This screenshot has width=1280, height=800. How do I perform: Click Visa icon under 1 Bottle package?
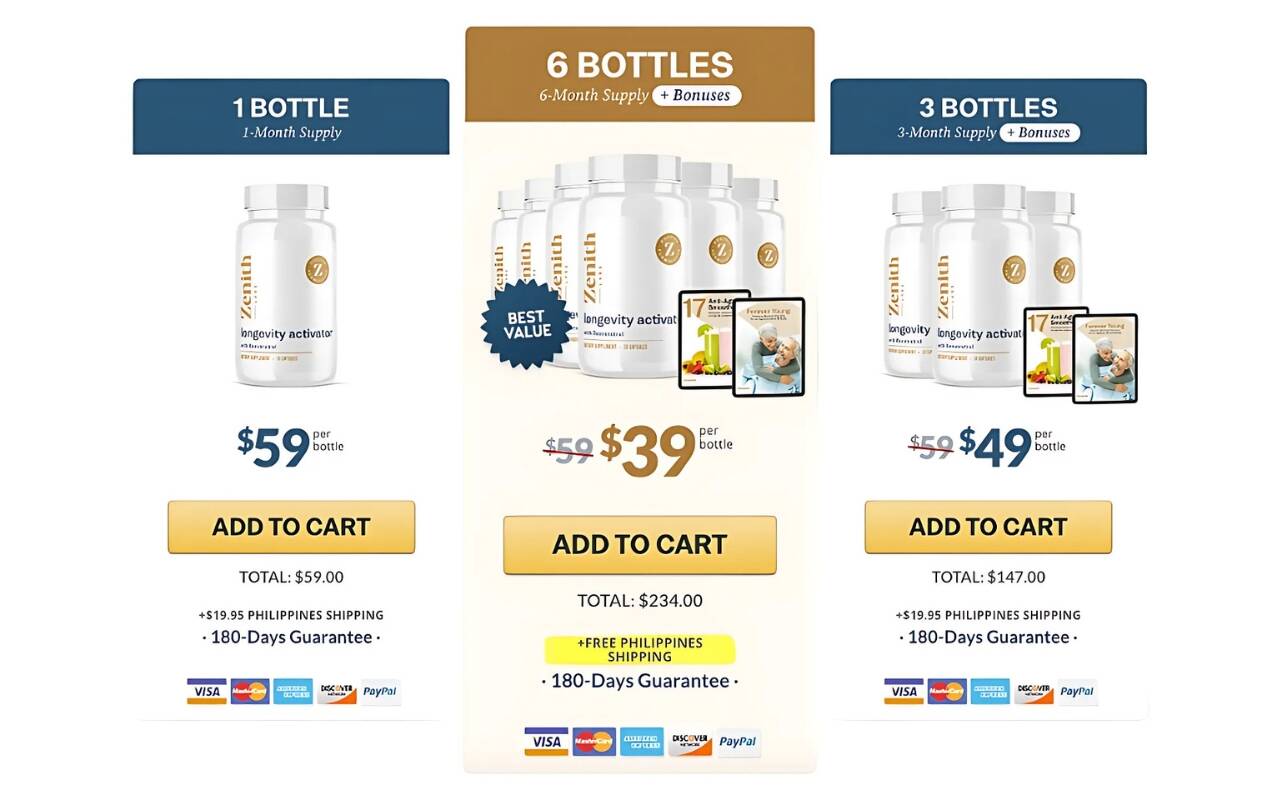tap(207, 691)
